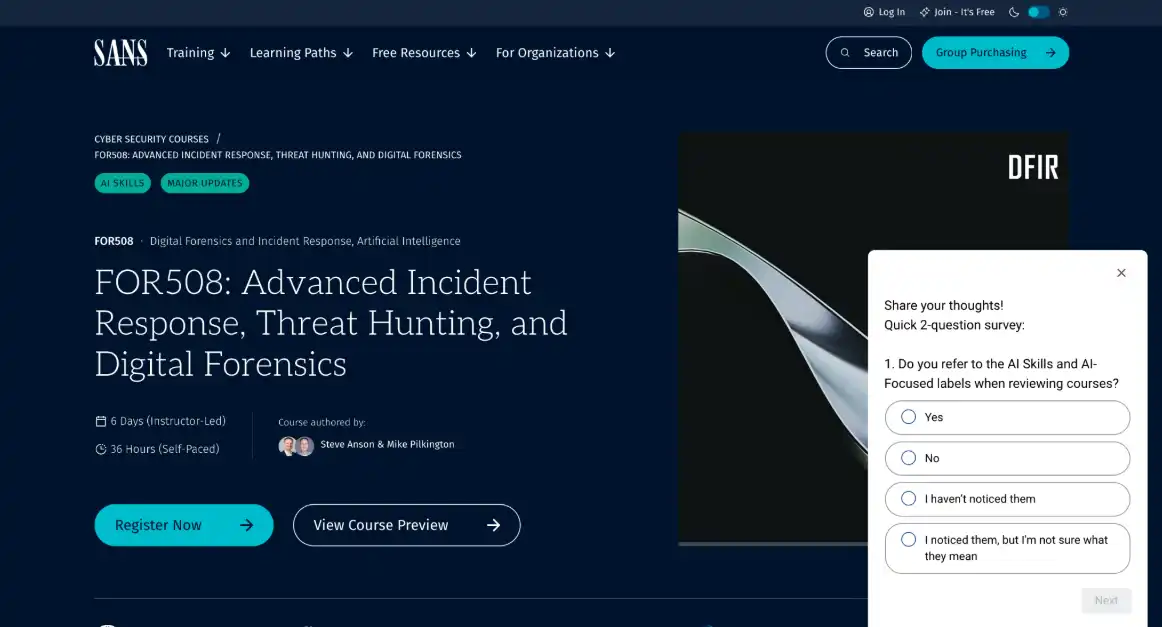Click the FOR508 course code label
The image size is (1162, 627).
coord(114,241)
